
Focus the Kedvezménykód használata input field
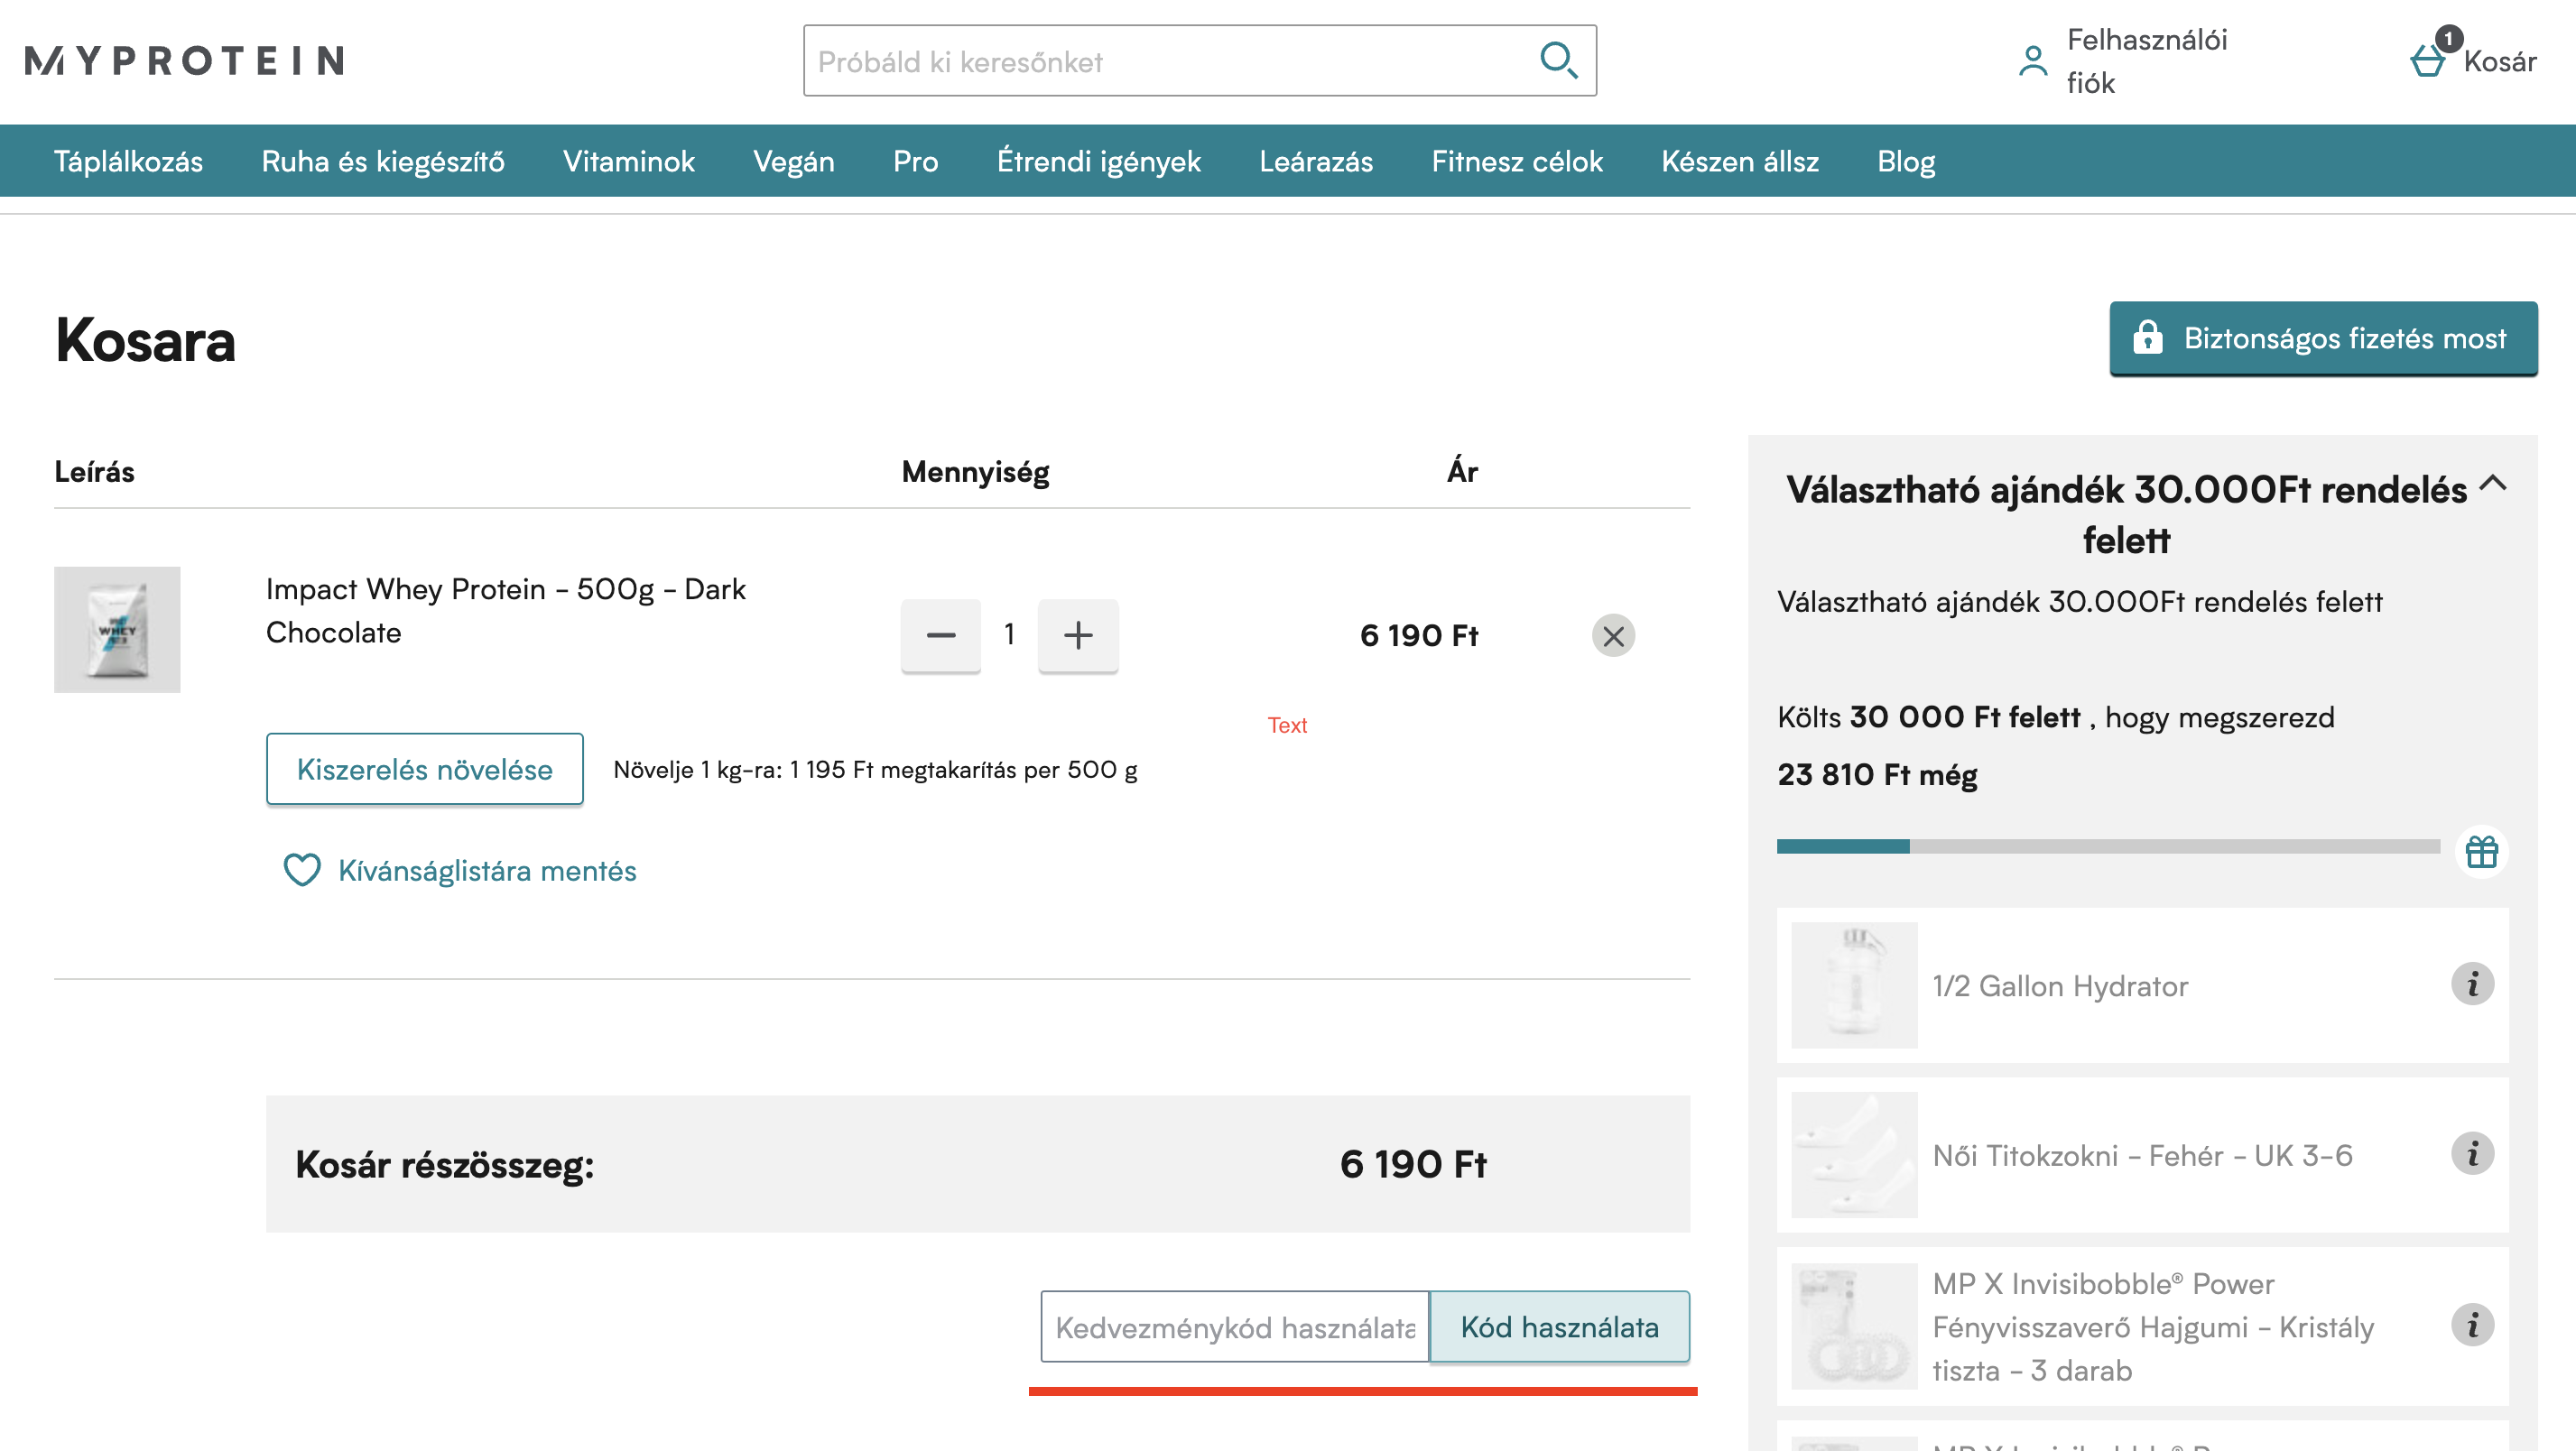(1234, 1327)
